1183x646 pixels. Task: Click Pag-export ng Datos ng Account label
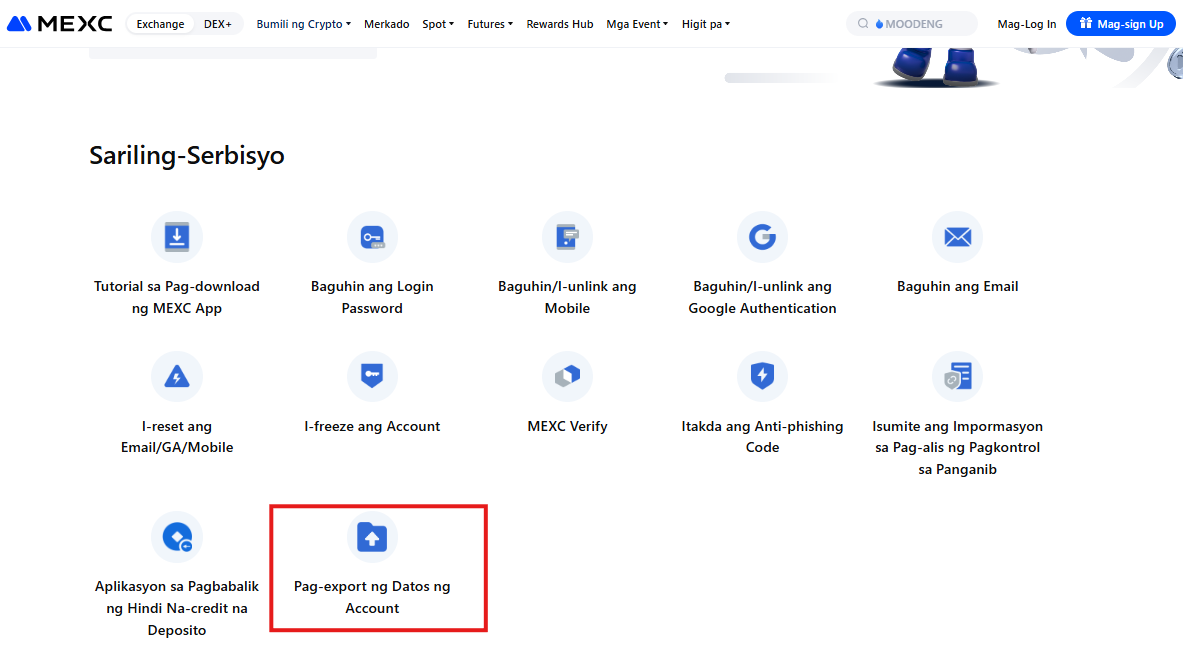coord(372,597)
